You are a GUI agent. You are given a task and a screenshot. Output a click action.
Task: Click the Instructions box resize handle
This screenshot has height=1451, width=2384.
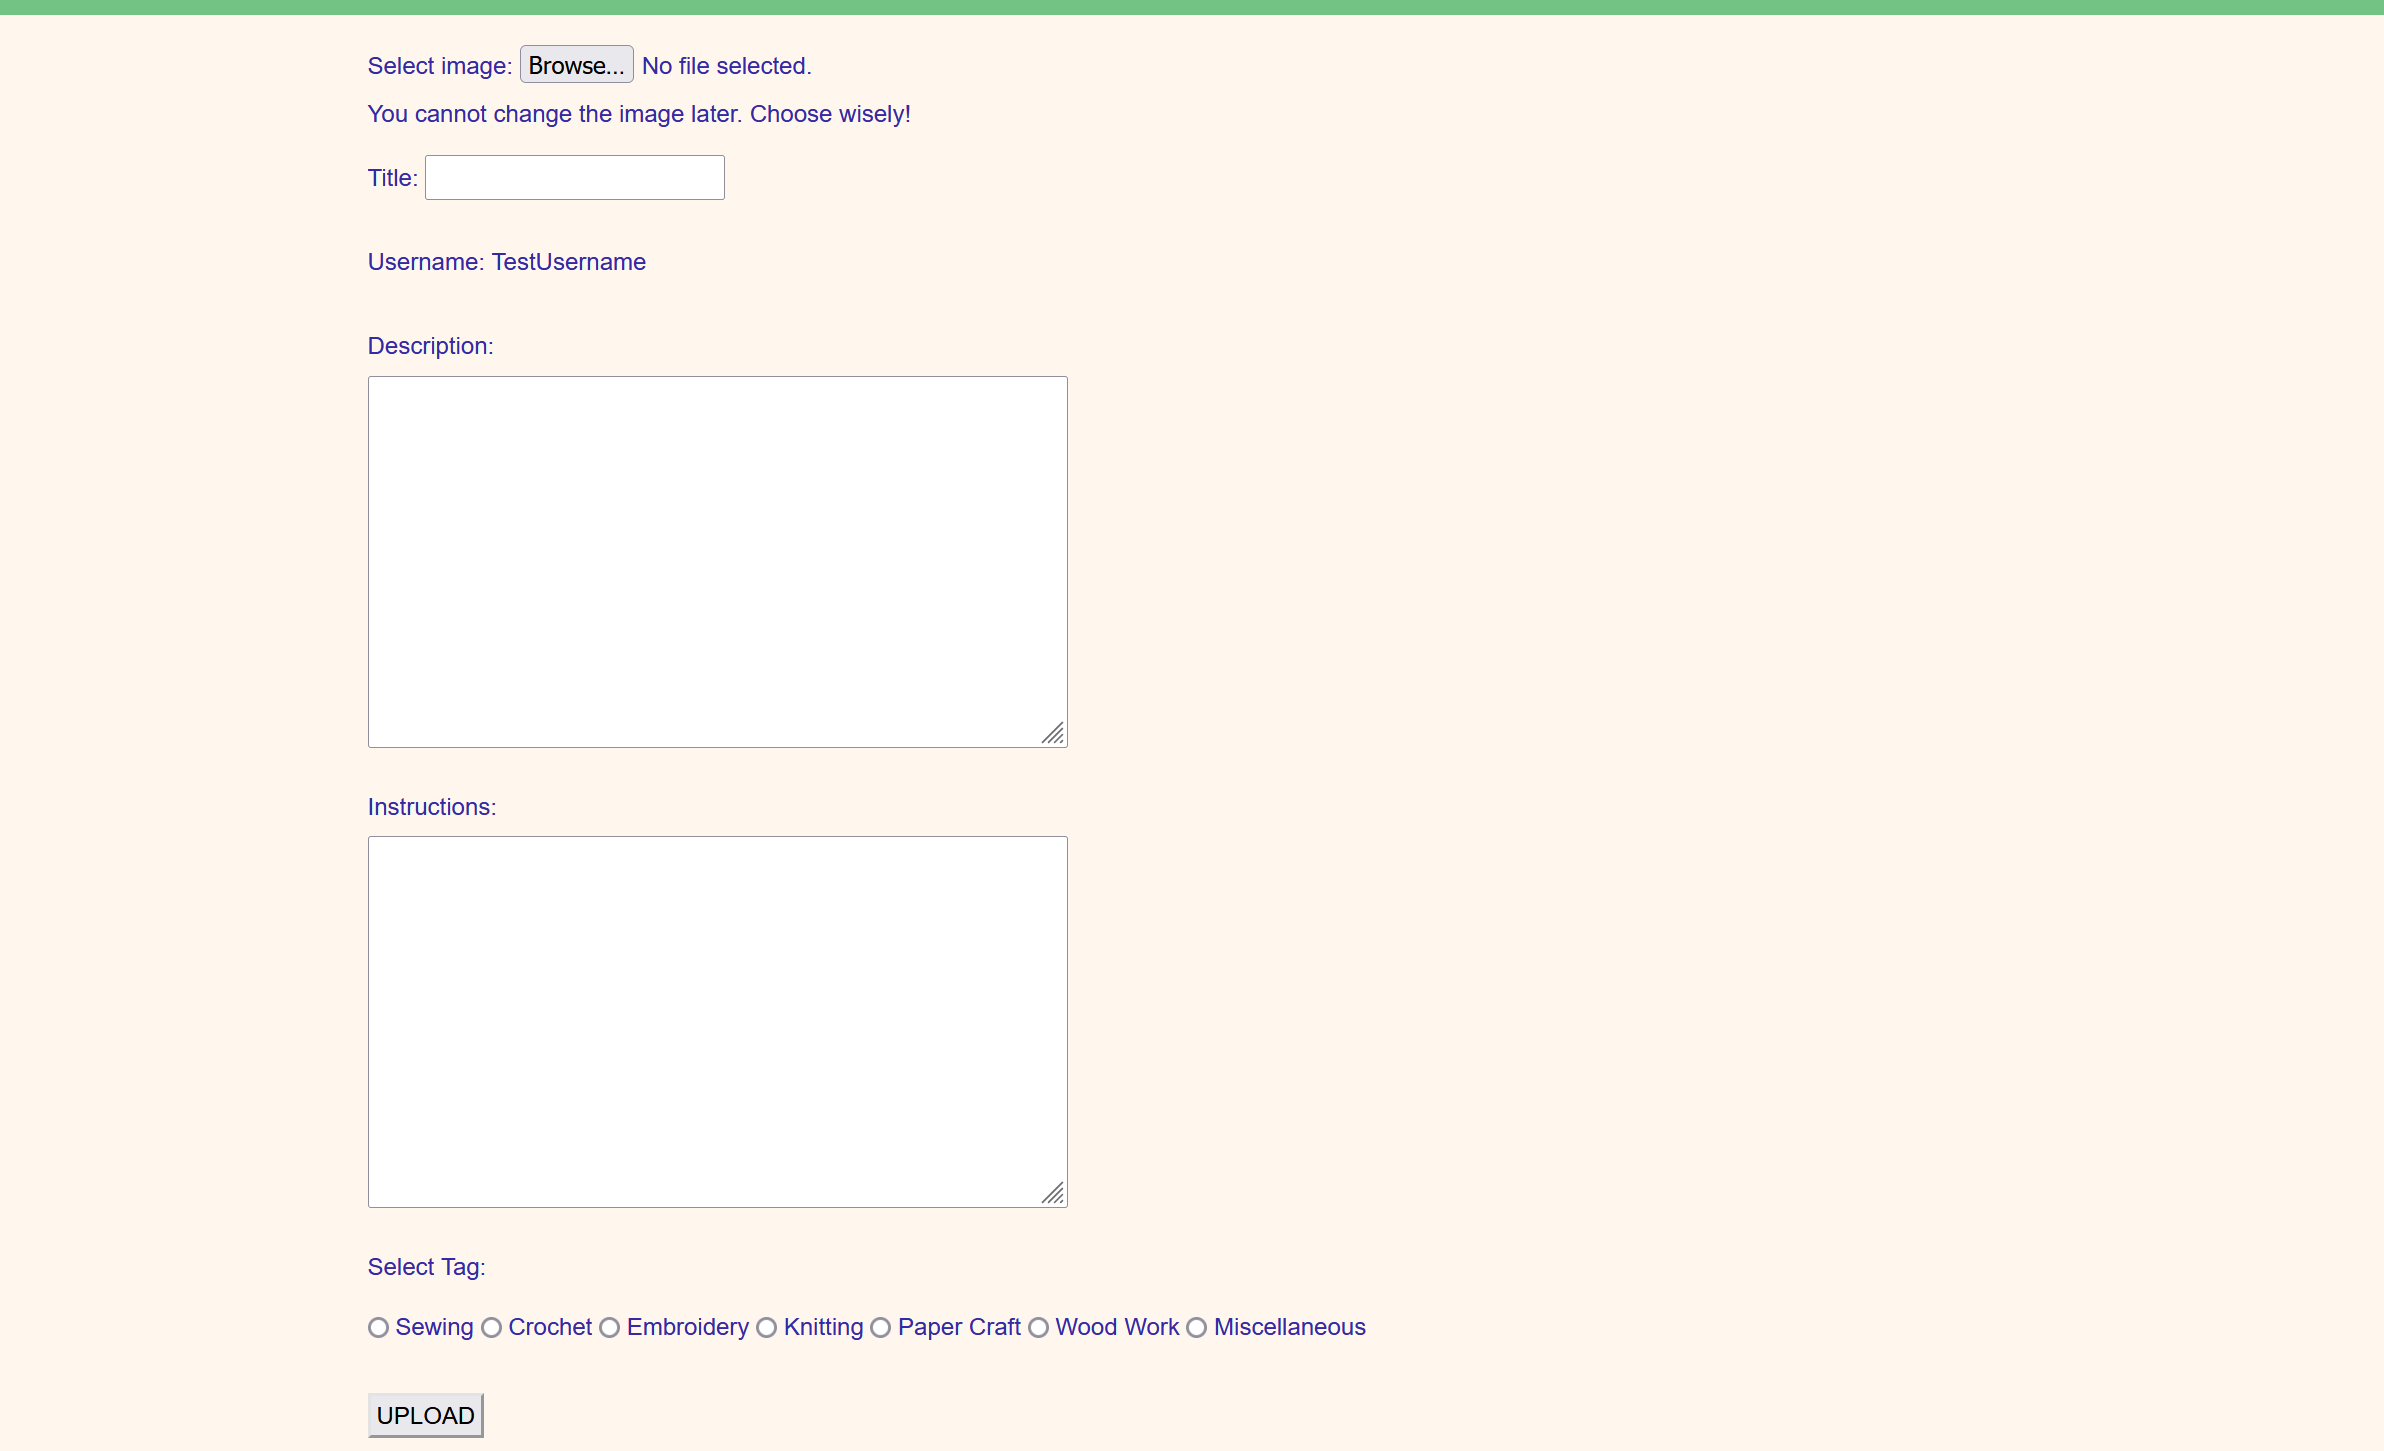[x=1054, y=1194]
